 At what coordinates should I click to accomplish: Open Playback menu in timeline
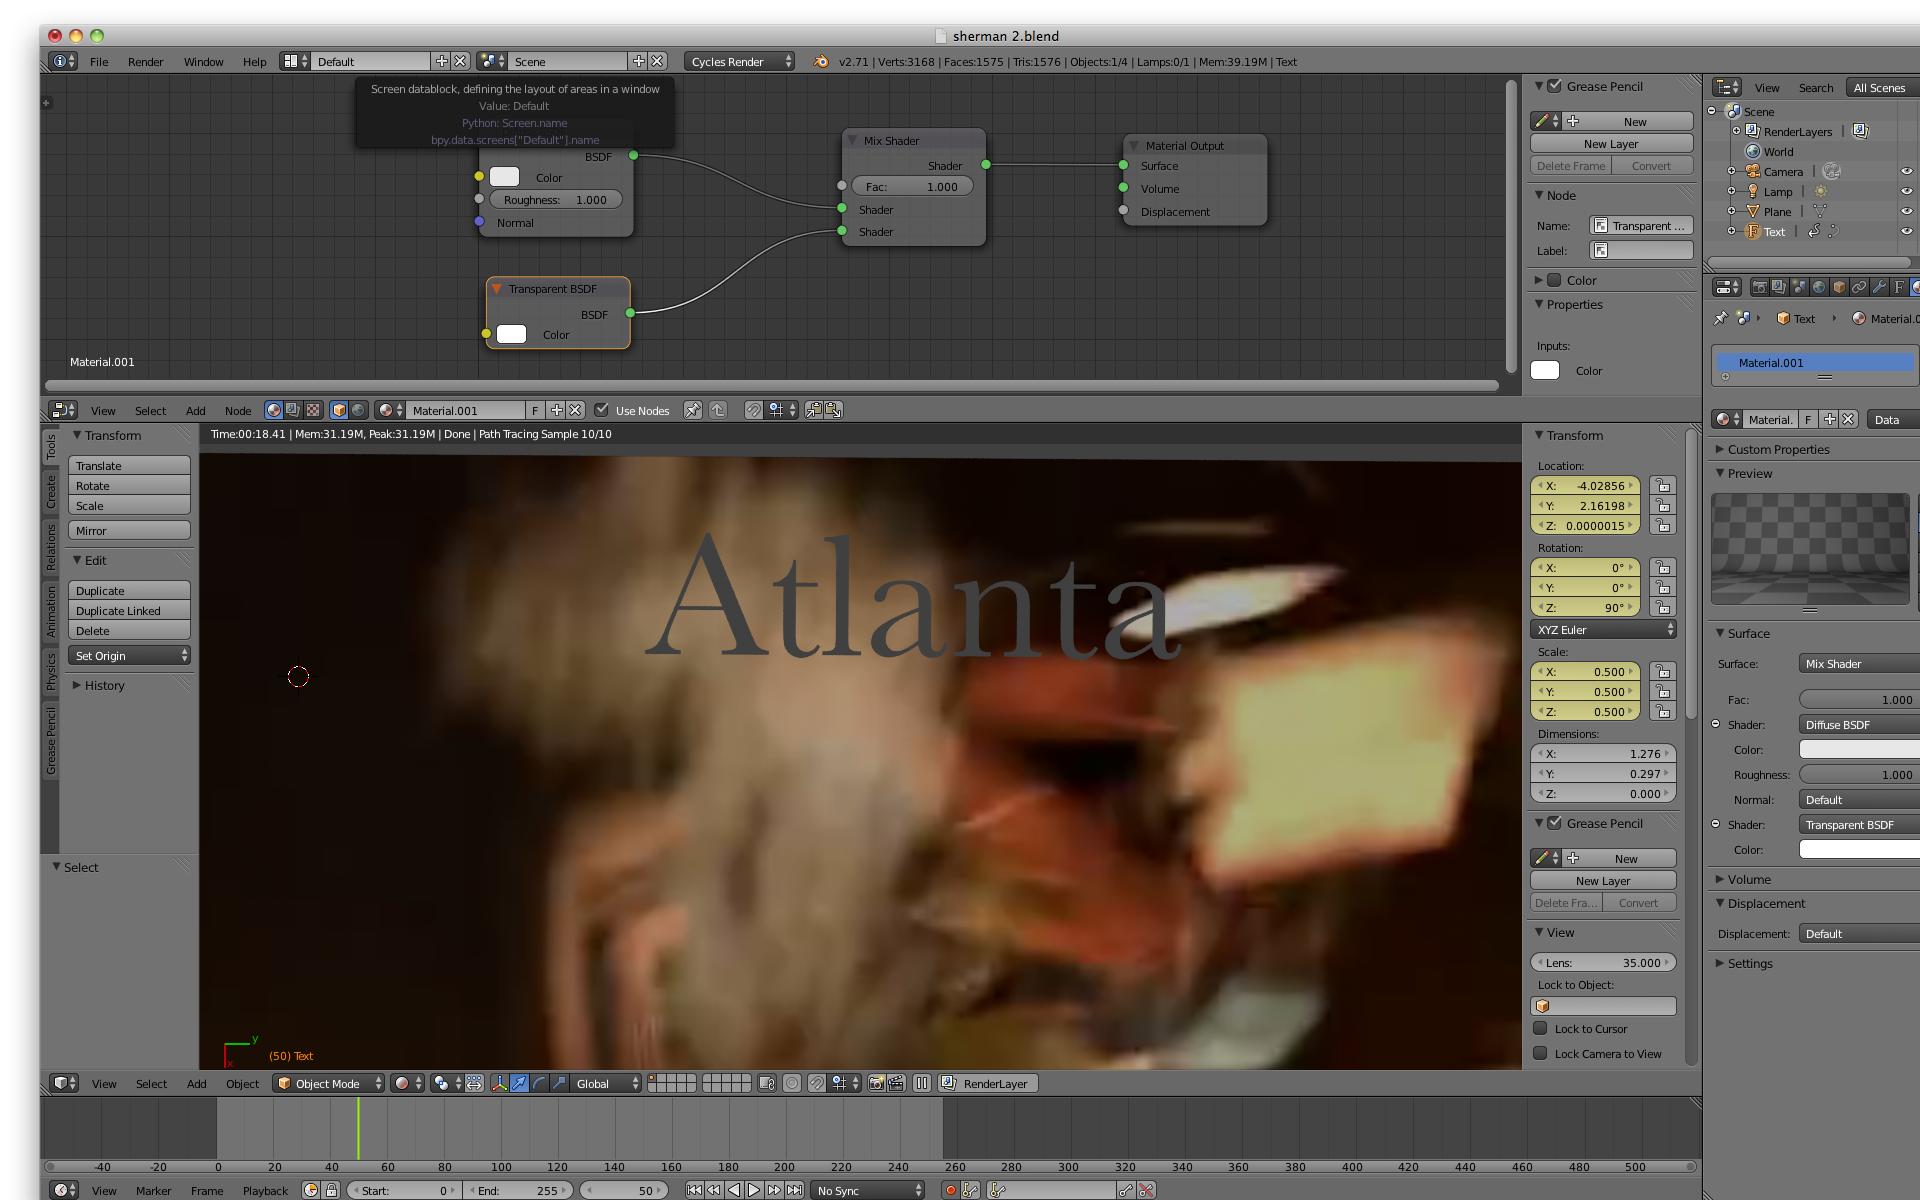(x=265, y=1190)
